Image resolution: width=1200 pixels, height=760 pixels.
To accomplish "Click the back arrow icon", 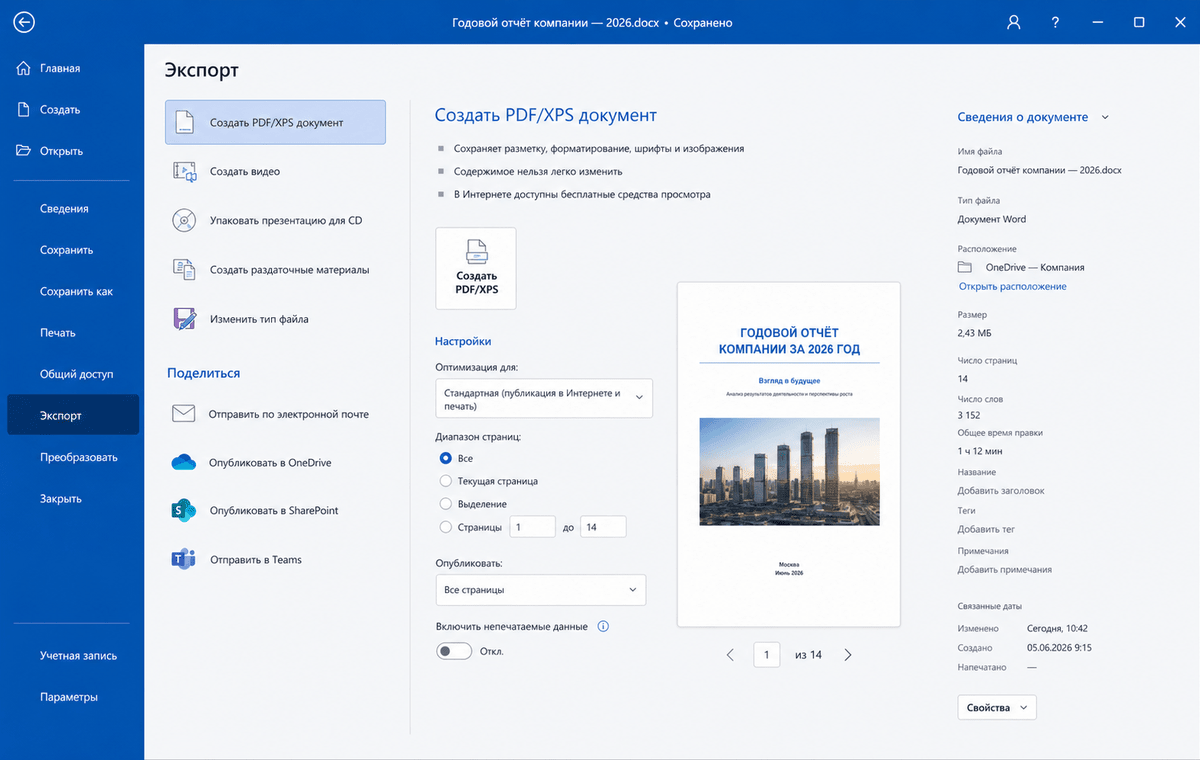I will (x=24, y=22).
